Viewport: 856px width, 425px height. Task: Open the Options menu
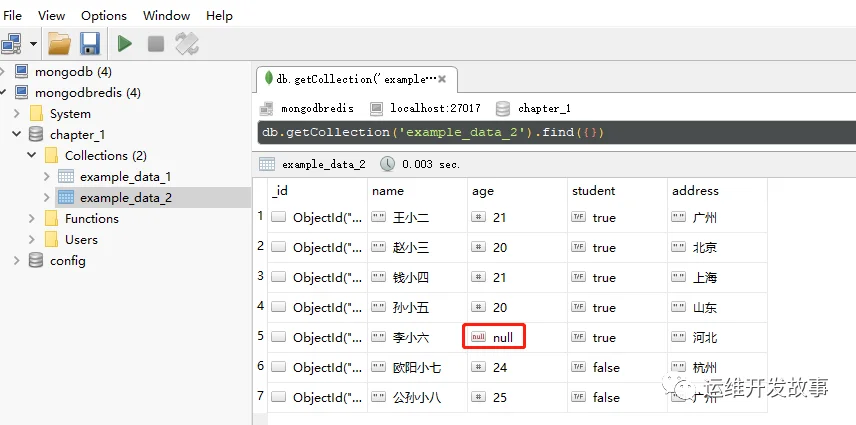pyautogui.click(x=104, y=16)
